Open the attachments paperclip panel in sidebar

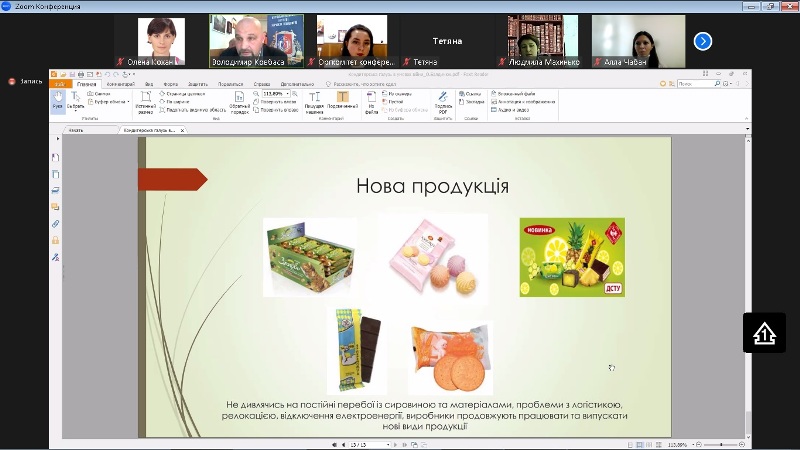(x=56, y=223)
